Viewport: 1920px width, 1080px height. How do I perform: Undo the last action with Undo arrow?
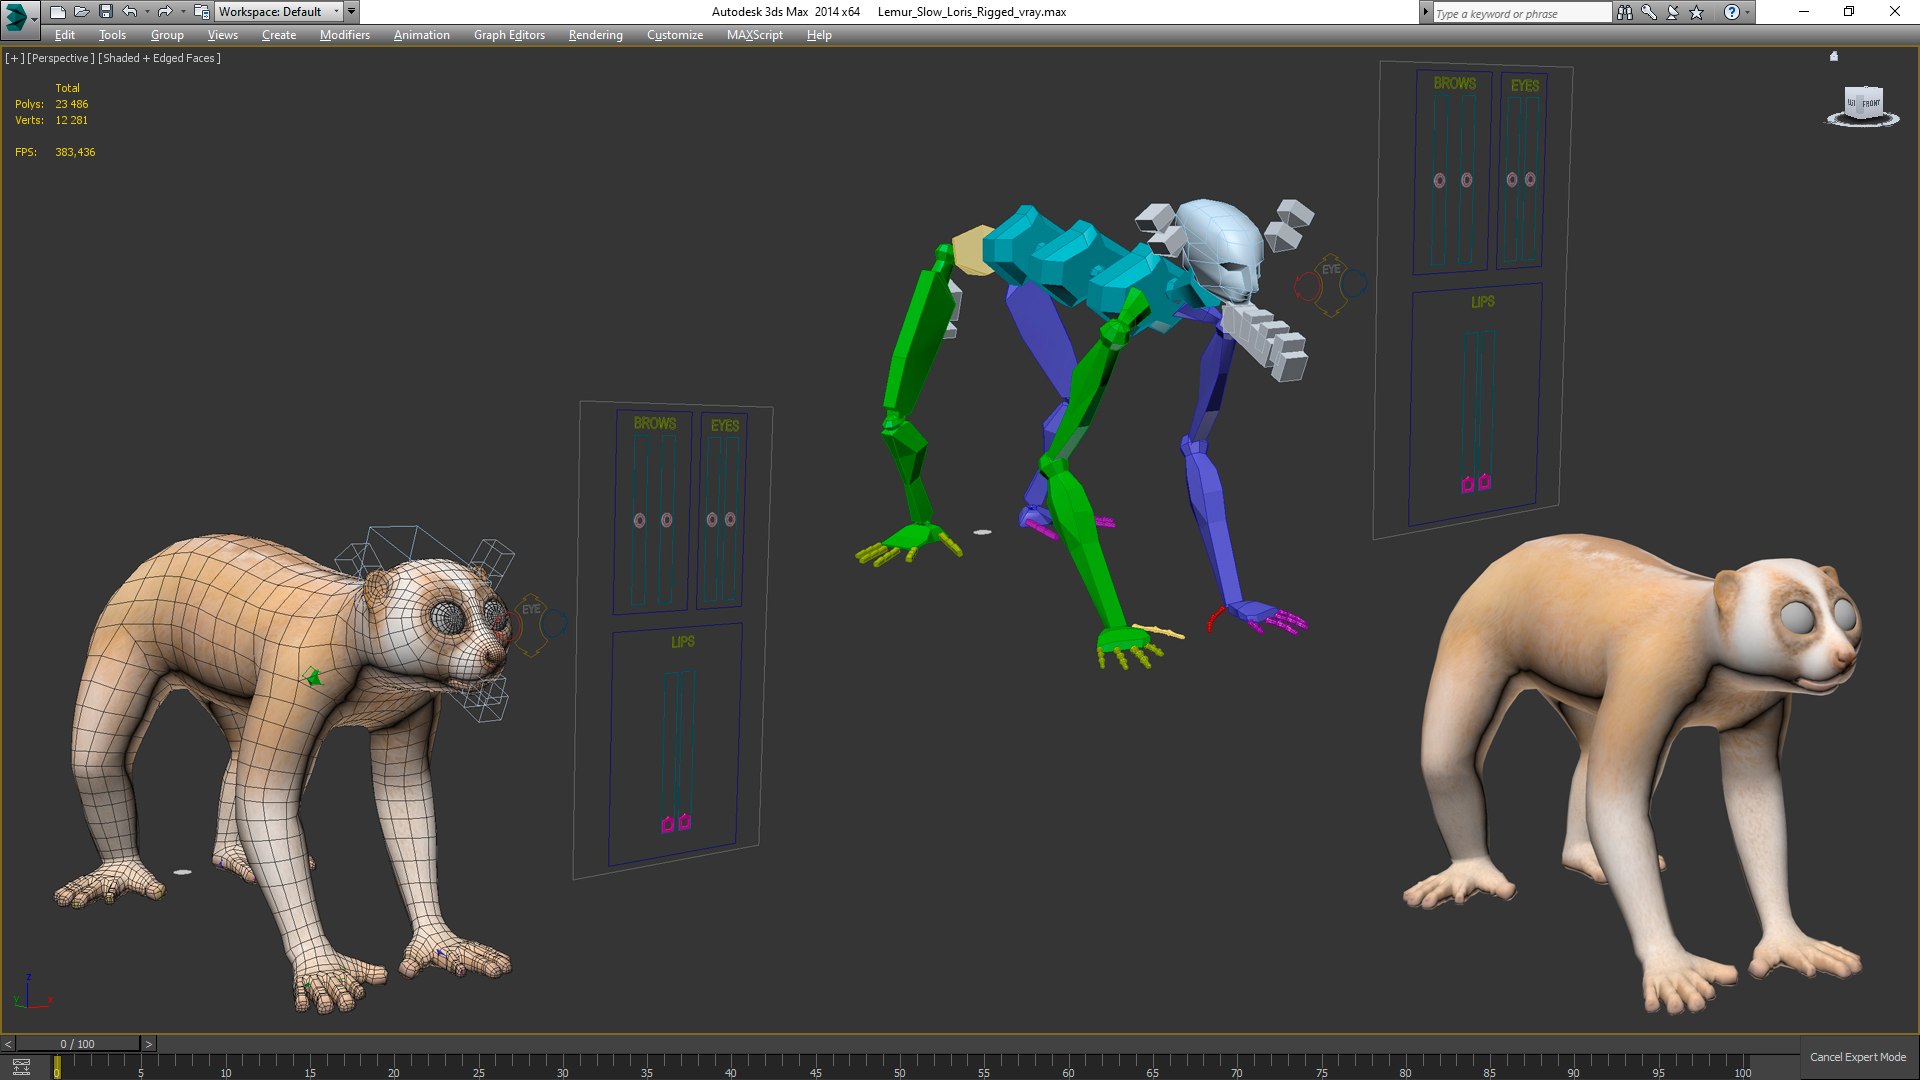[x=130, y=12]
